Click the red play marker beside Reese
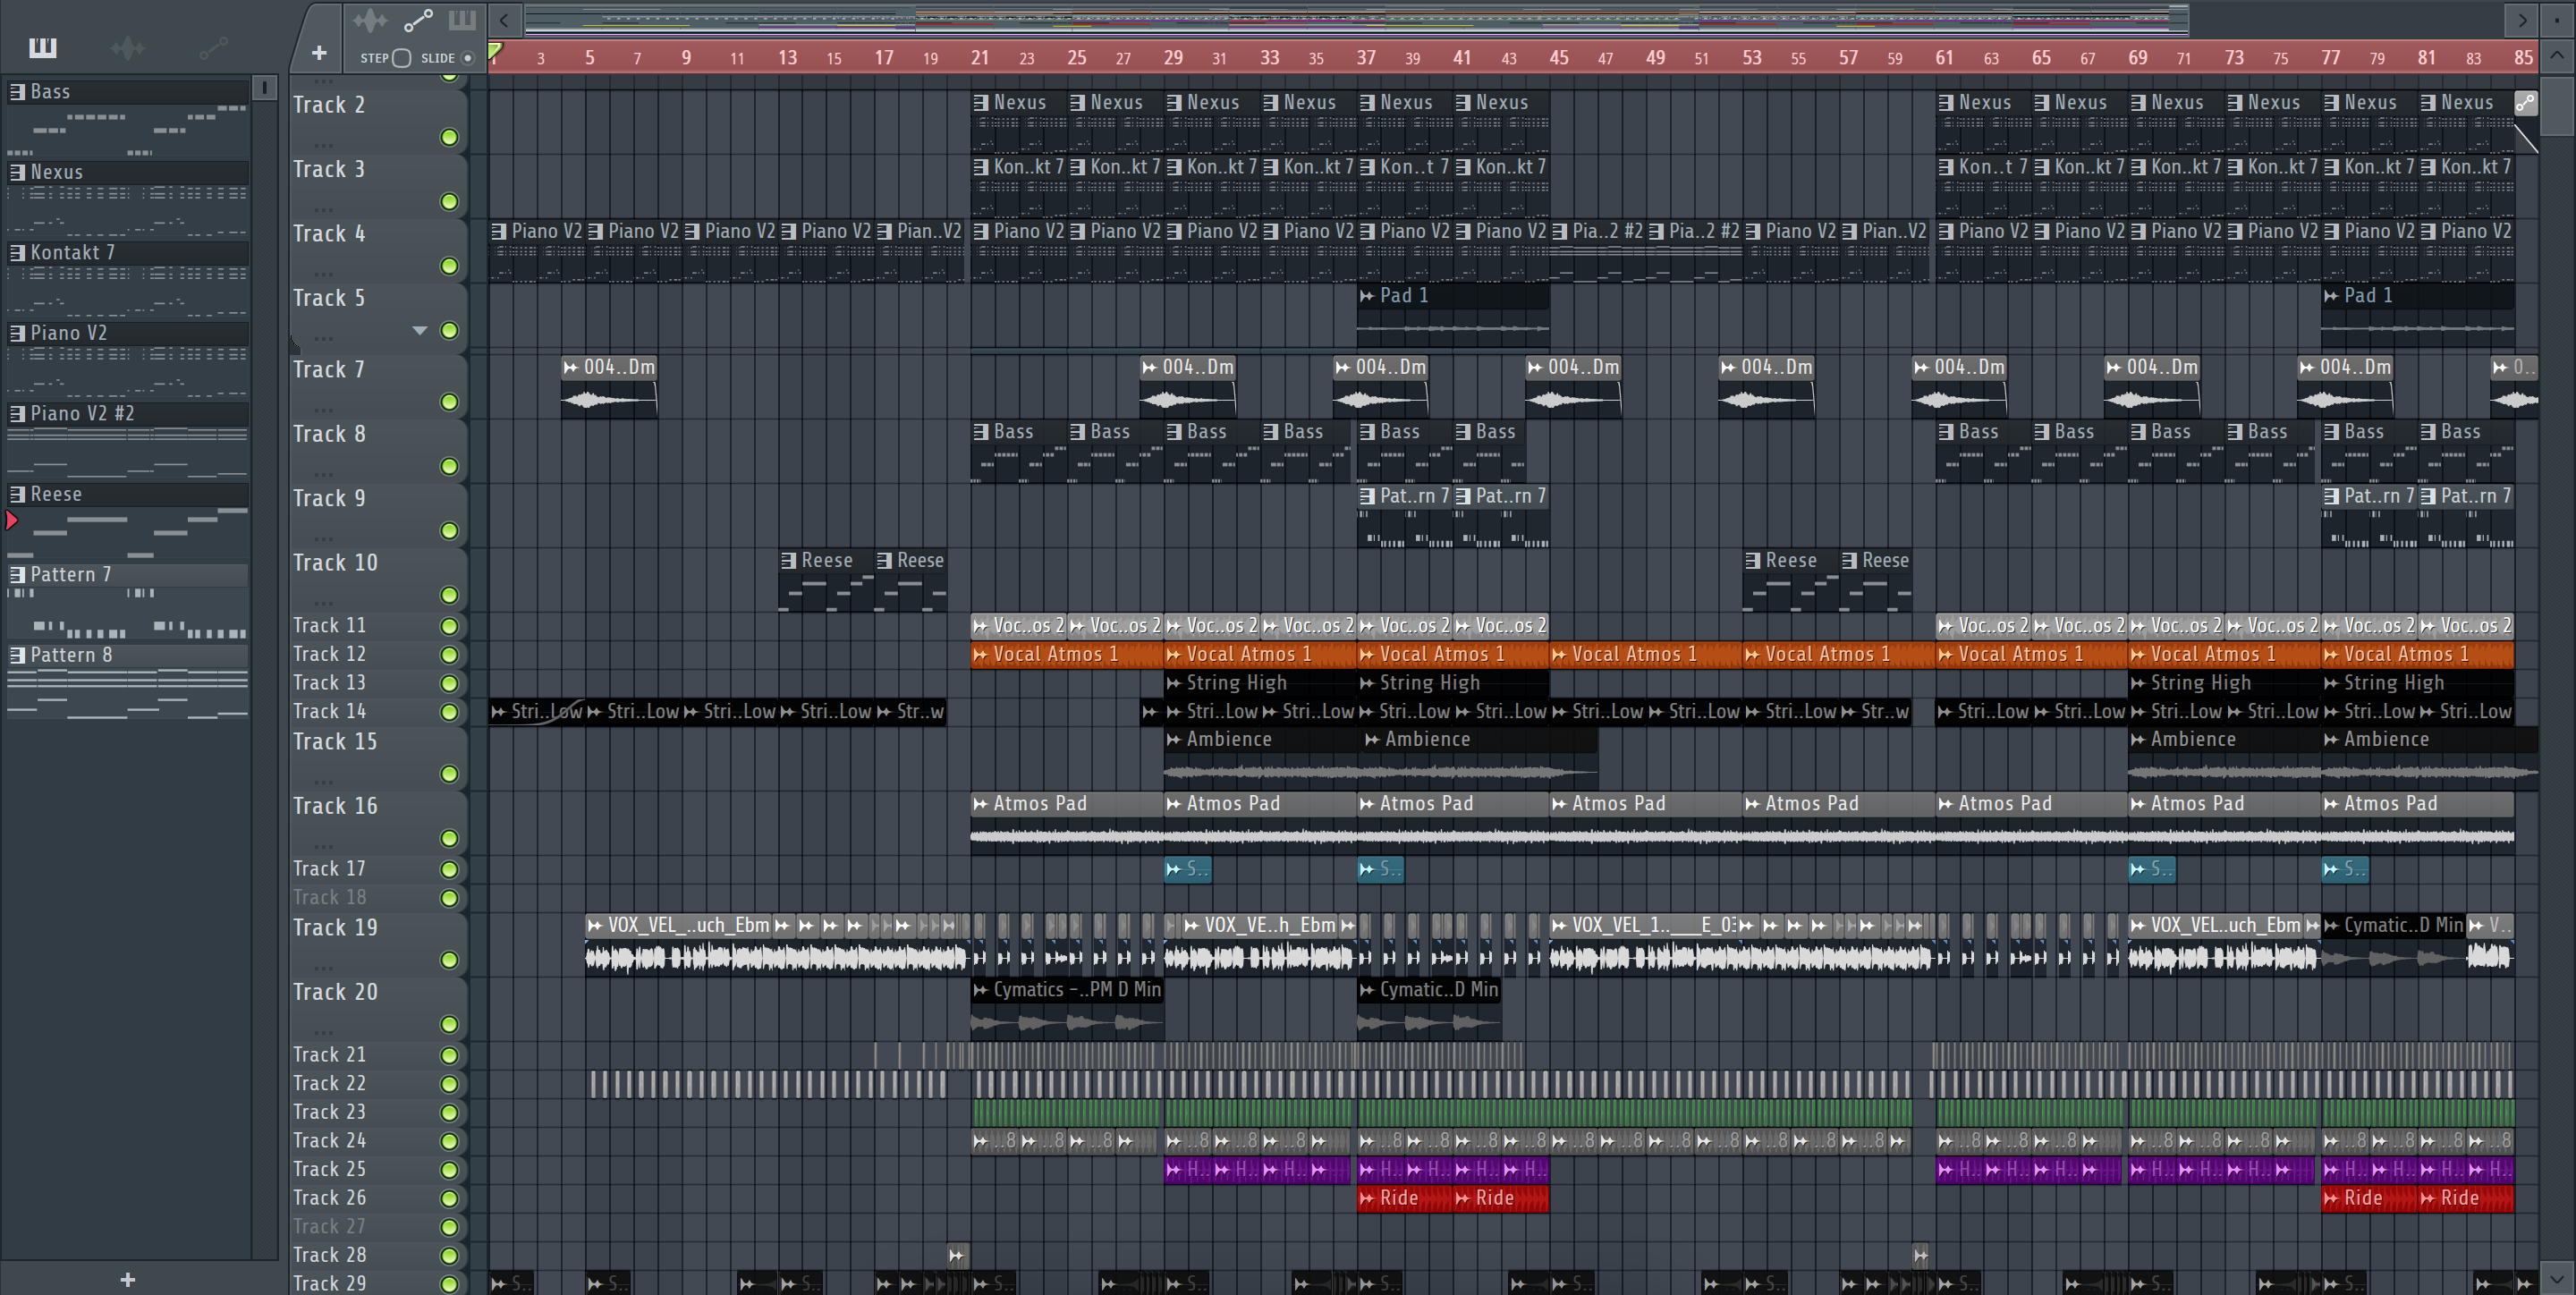 click(x=12, y=520)
